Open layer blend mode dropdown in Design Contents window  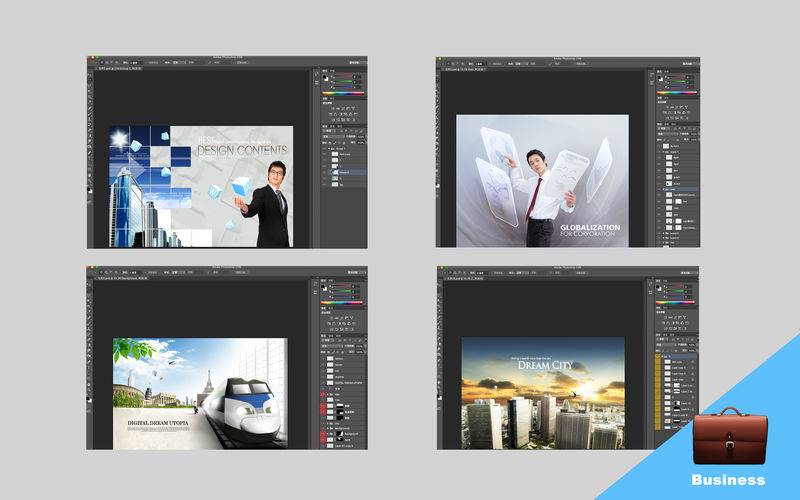(333, 137)
